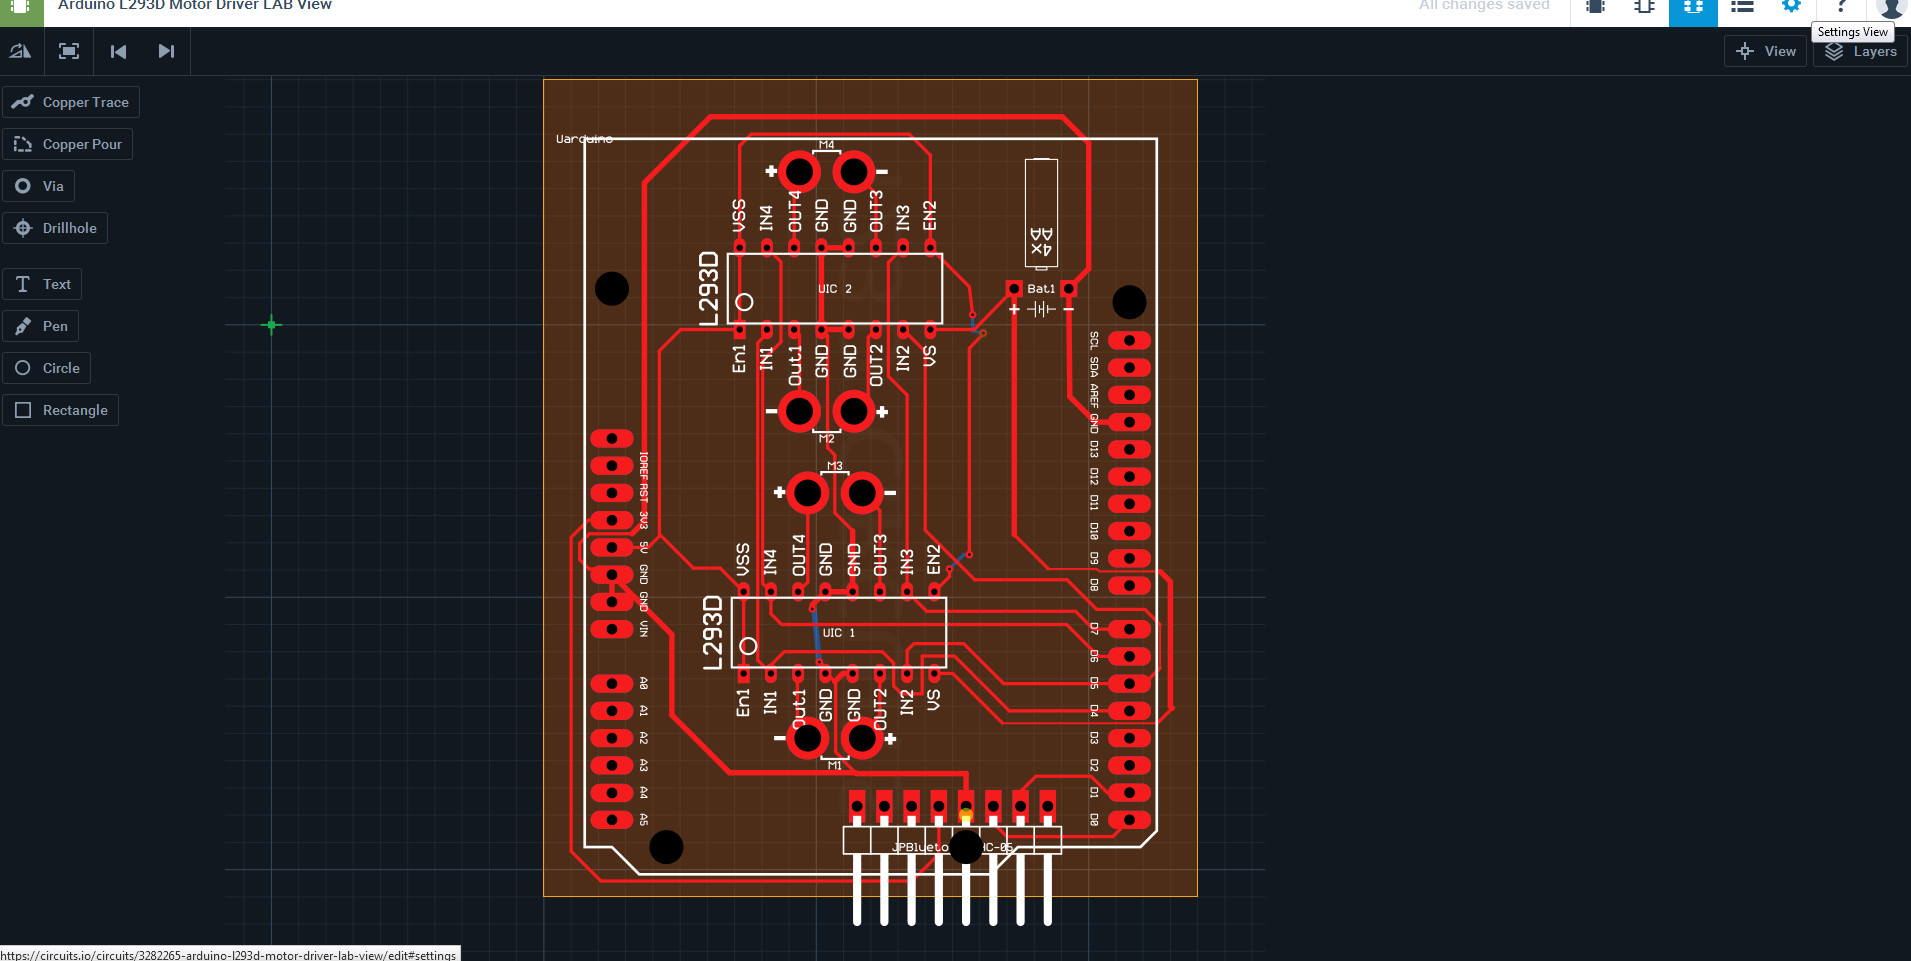Switch to the Breadboard view
1911x961 pixels.
tap(1594, 7)
